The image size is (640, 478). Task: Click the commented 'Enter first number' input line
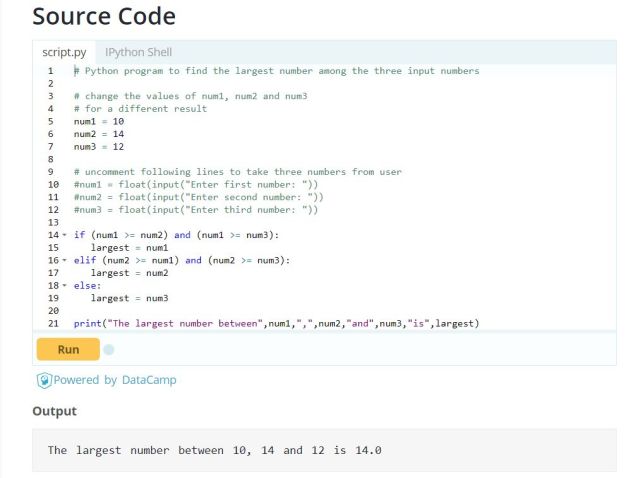pyautogui.click(x=196, y=184)
